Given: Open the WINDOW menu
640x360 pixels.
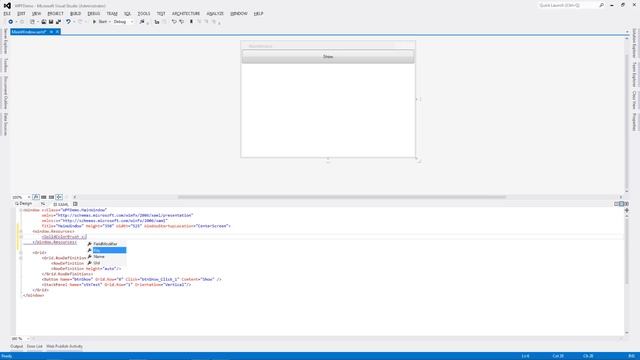Looking at the screenshot, I should [239, 13].
